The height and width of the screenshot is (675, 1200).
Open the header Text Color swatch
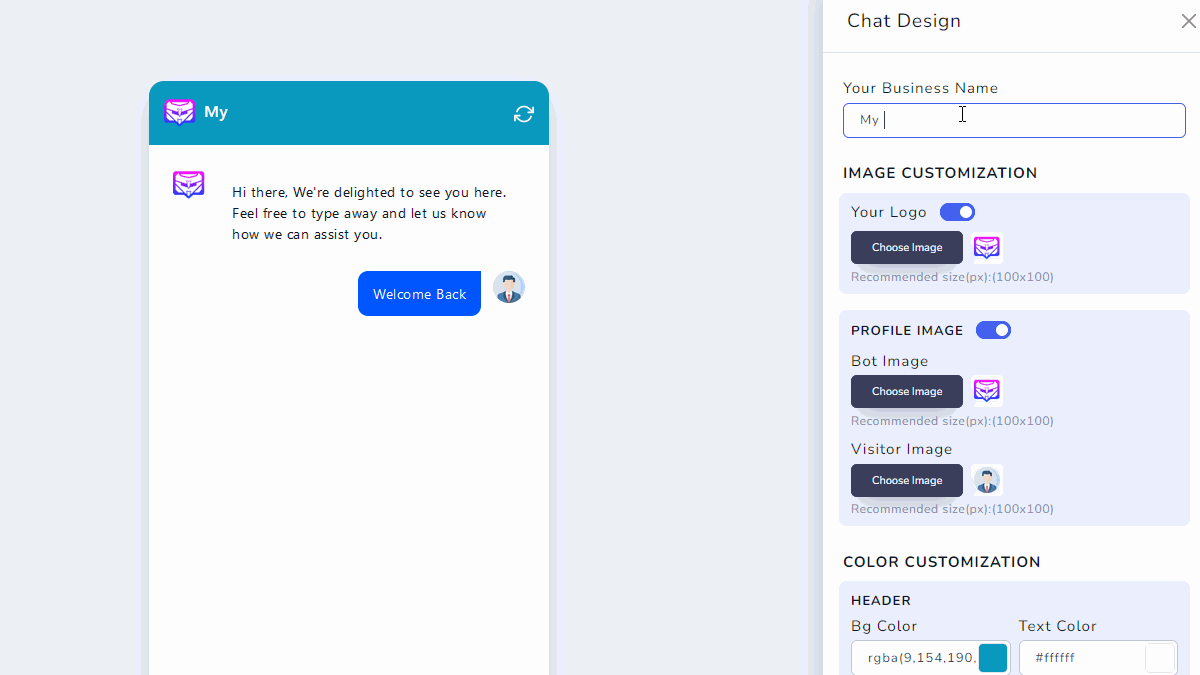(1160, 658)
